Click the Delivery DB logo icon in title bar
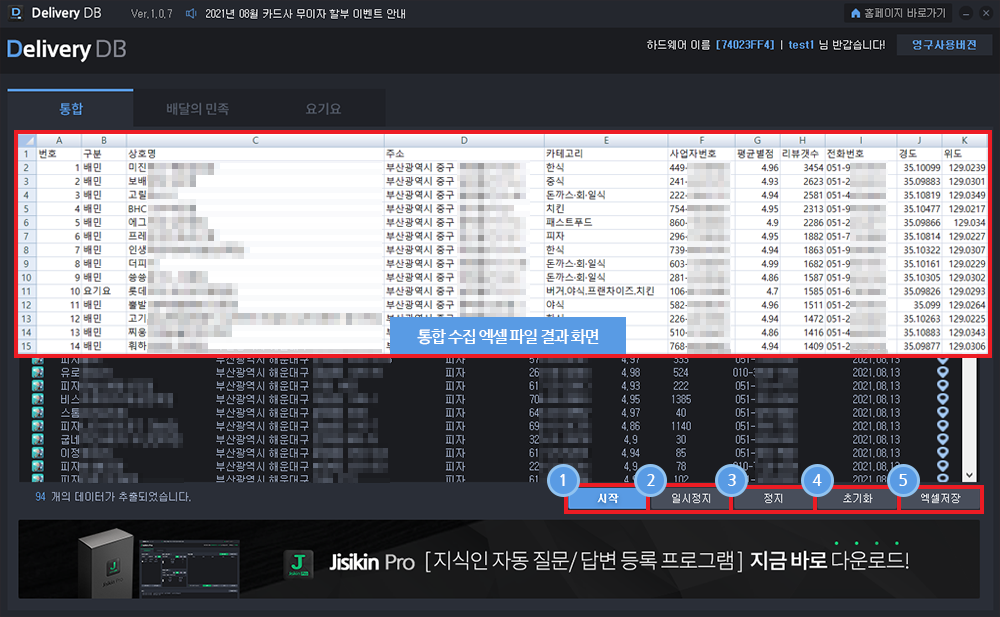The width and height of the screenshot is (1000, 617). [16, 13]
